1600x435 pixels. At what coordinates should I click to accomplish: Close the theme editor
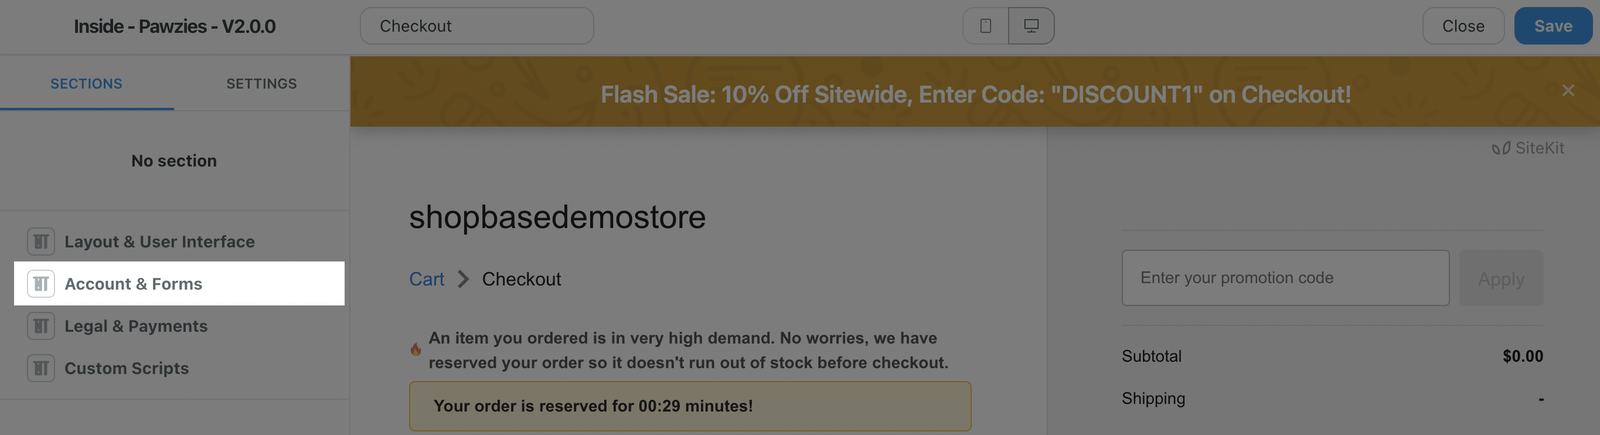click(x=1462, y=26)
